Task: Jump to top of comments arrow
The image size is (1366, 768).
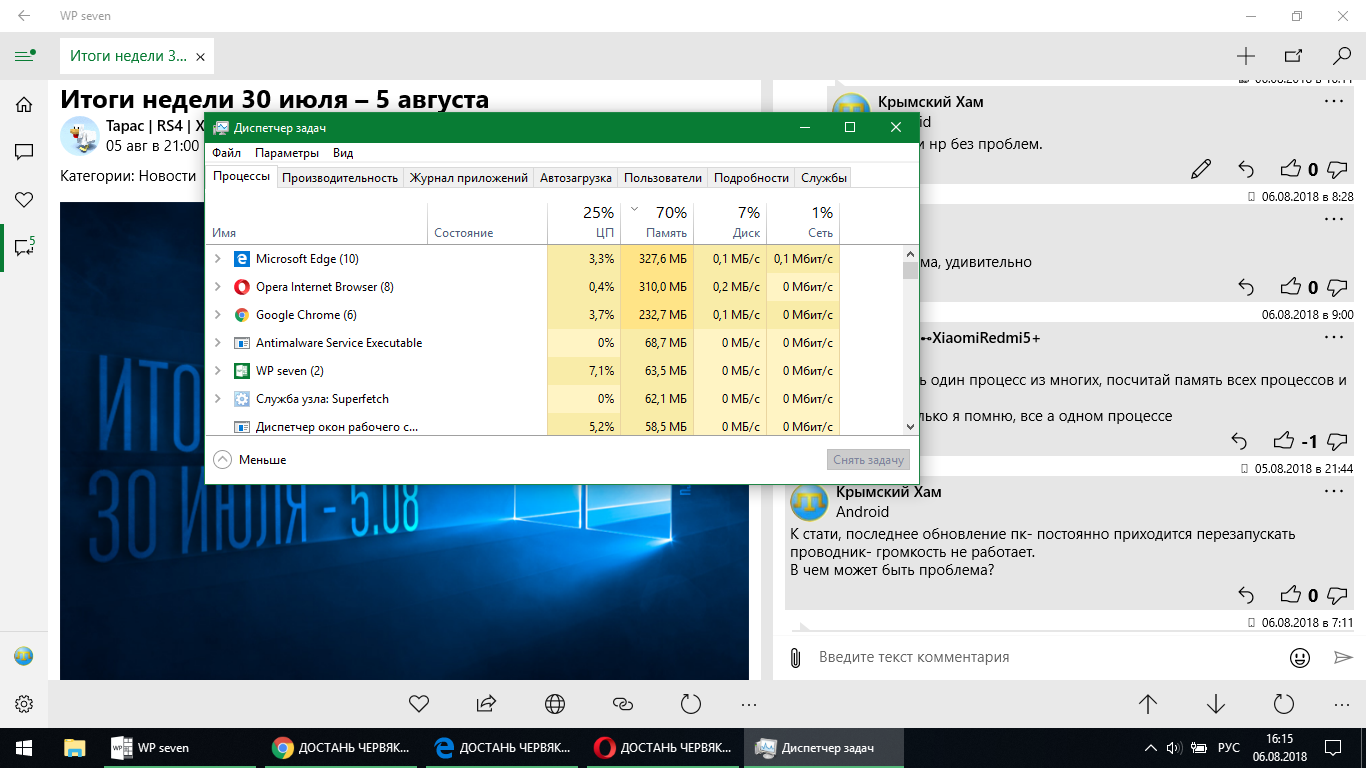Action: (x=1148, y=704)
